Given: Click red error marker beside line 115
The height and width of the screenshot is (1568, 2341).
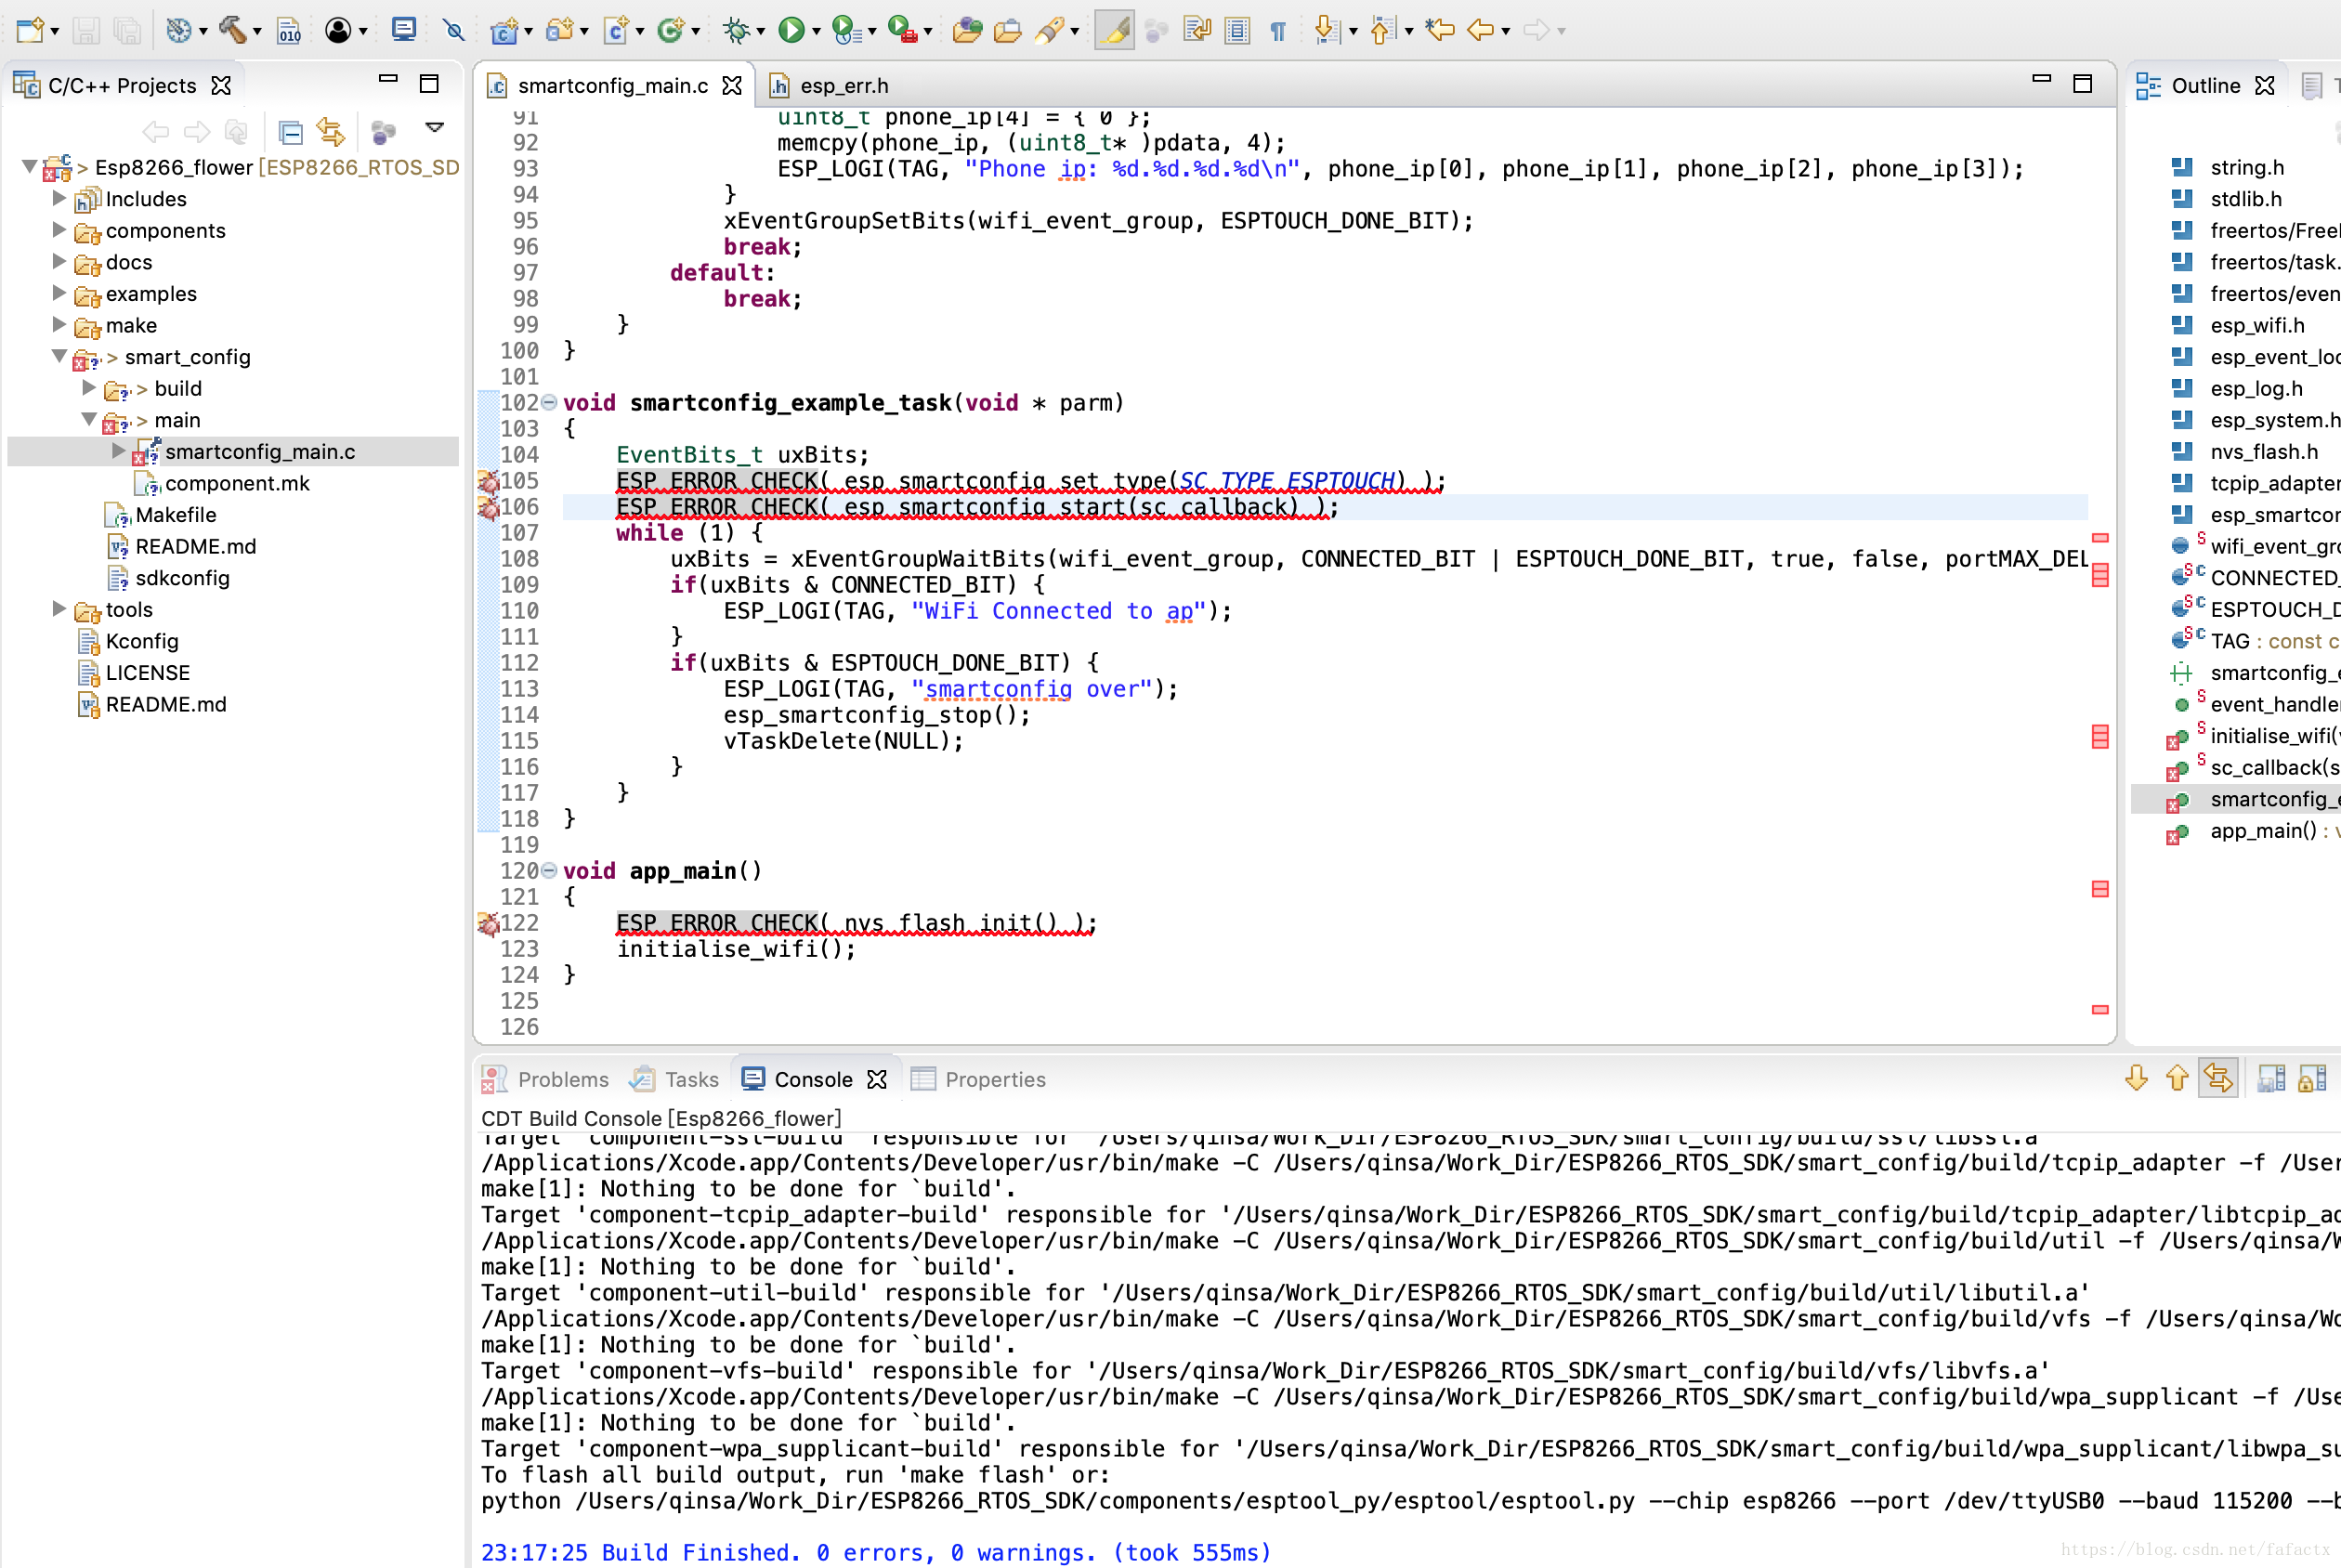Looking at the screenshot, I should point(2100,738).
